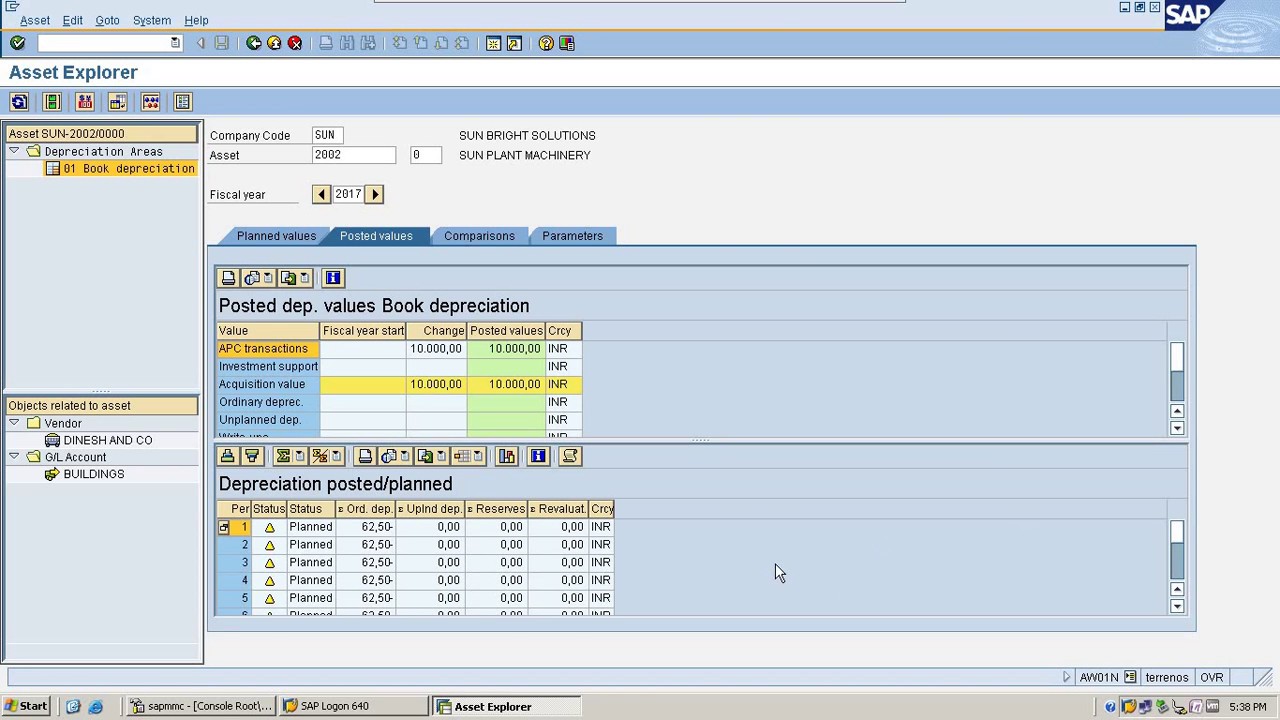Screen dimensions: 1280x720
Task: Open the Customize local layout icon
Action: [567, 43]
